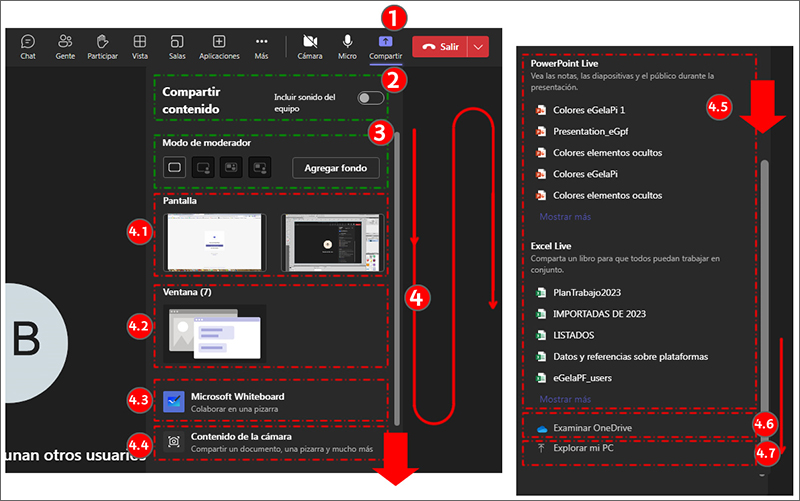Open dropdown arrow next to Salir

479,46
